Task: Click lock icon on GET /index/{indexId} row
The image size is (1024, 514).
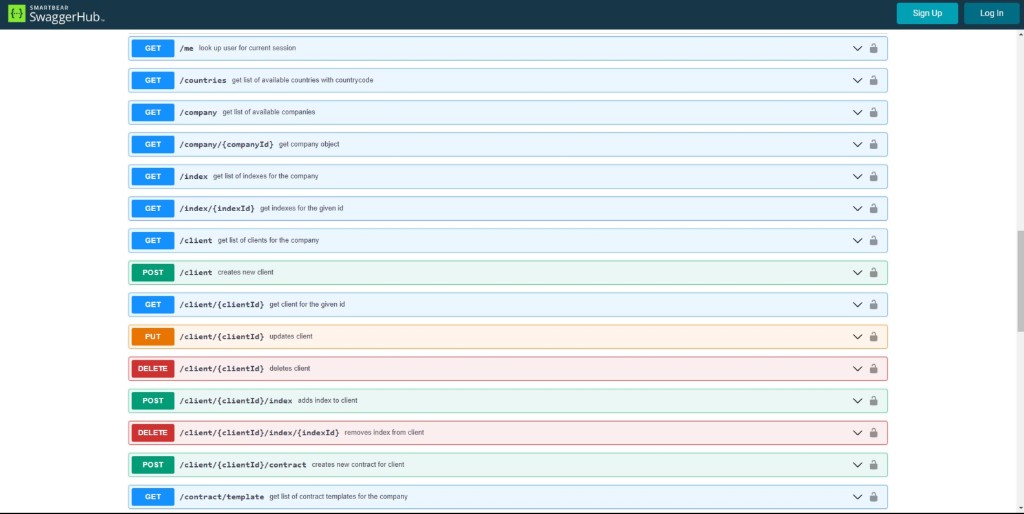Action: (873, 208)
